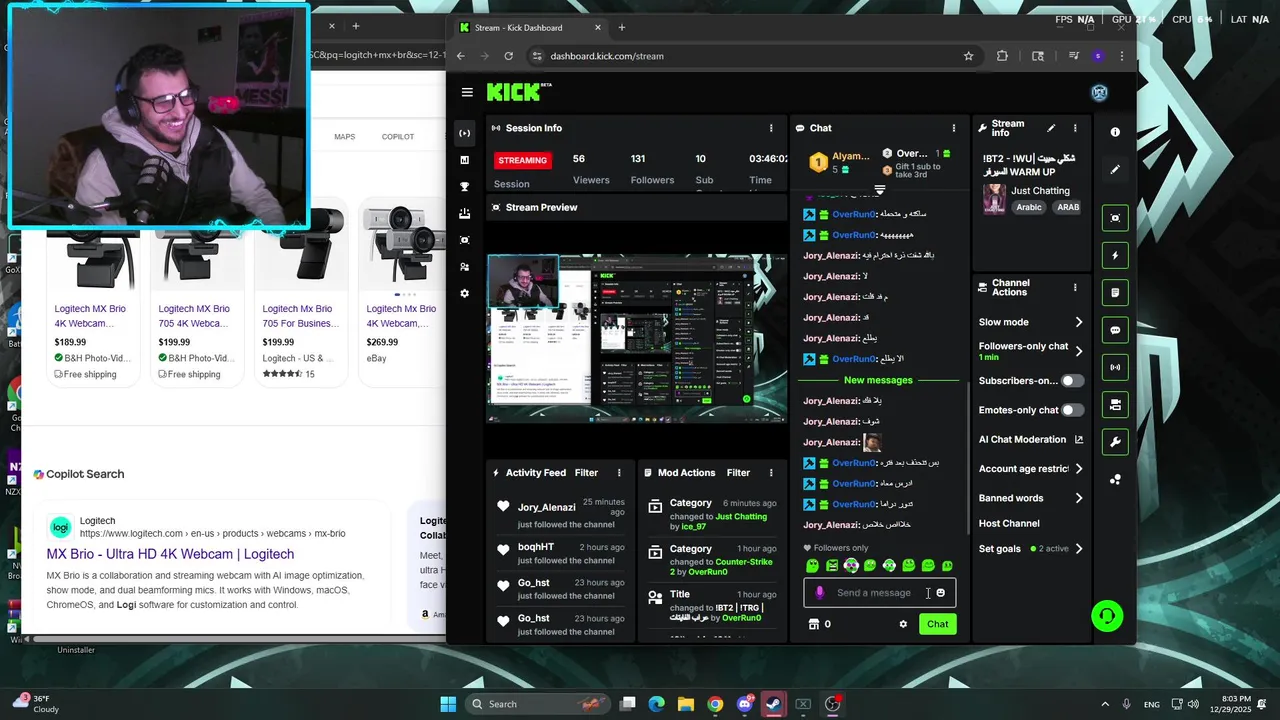This screenshot has width=1280, height=720.
Task: Click the ARAB tag in Stream info
Action: coord(1068,207)
